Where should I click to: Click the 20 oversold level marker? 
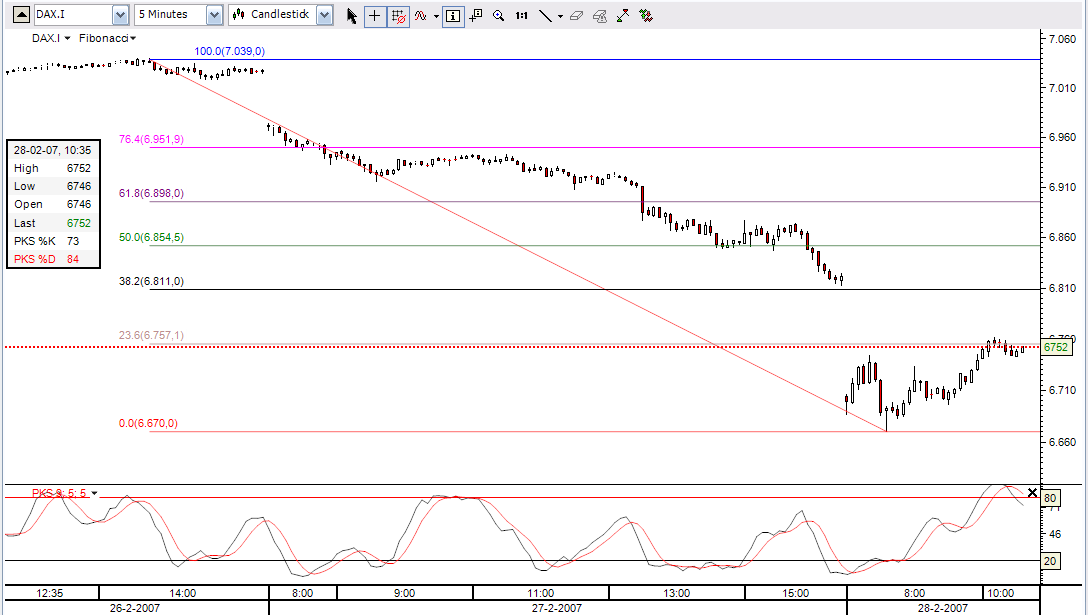1050,561
